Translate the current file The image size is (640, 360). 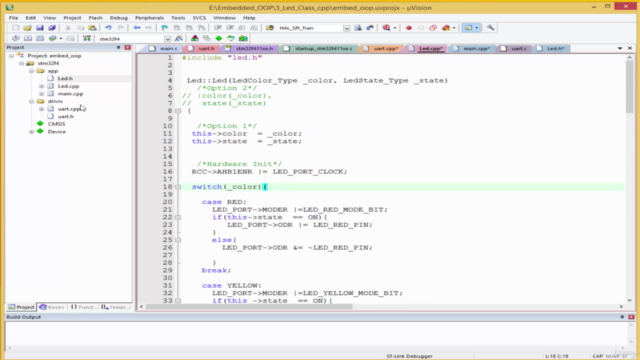[16, 38]
